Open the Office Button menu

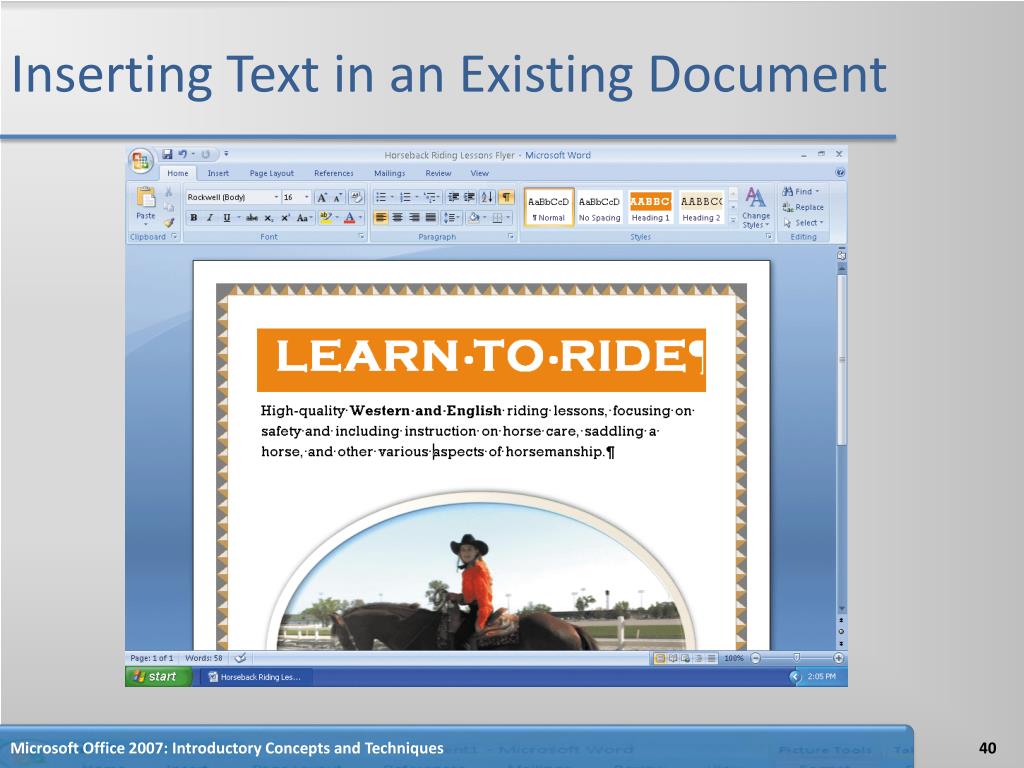tap(140, 160)
